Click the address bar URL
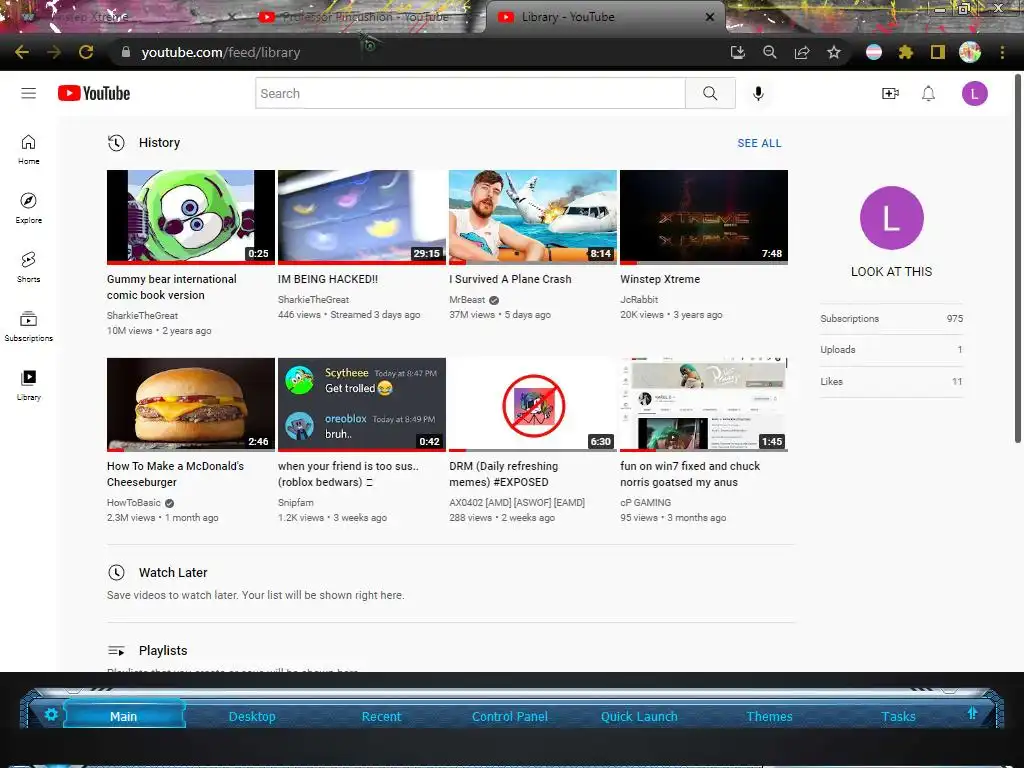Viewport: 1024px width, 768px height. (x=221, y=52)
